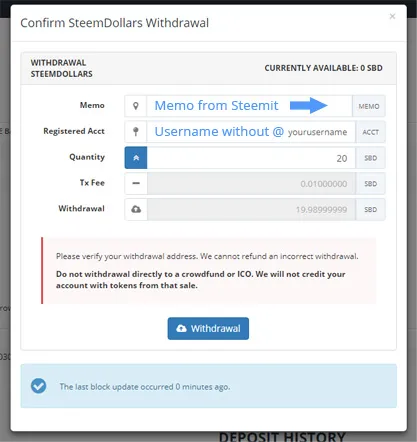Click the SBD label next to Quantity

370,158
